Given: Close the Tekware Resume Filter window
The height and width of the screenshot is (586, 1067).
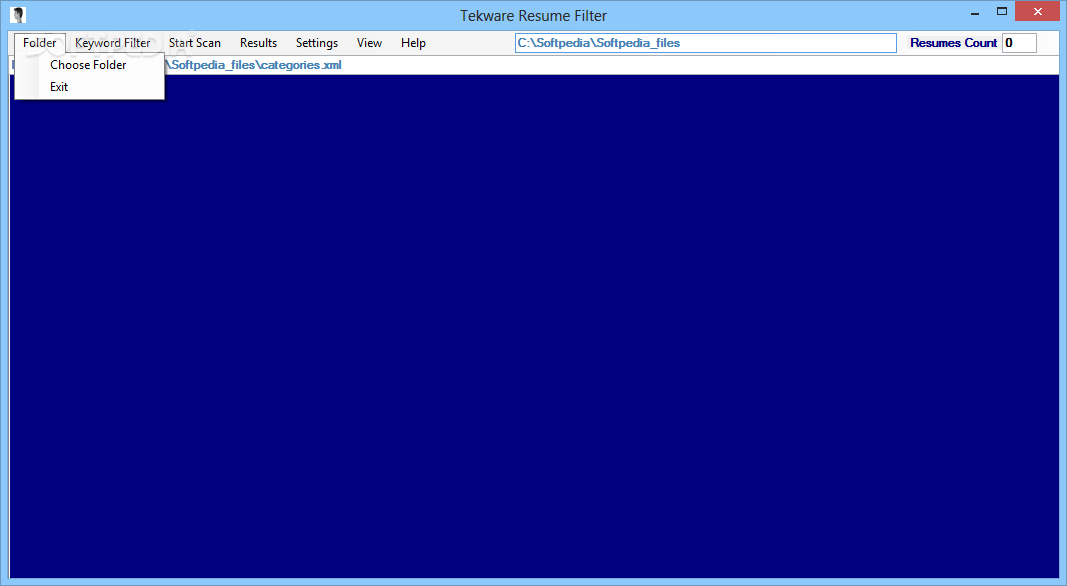Looking at the screenshot, I should (1038, 12).
